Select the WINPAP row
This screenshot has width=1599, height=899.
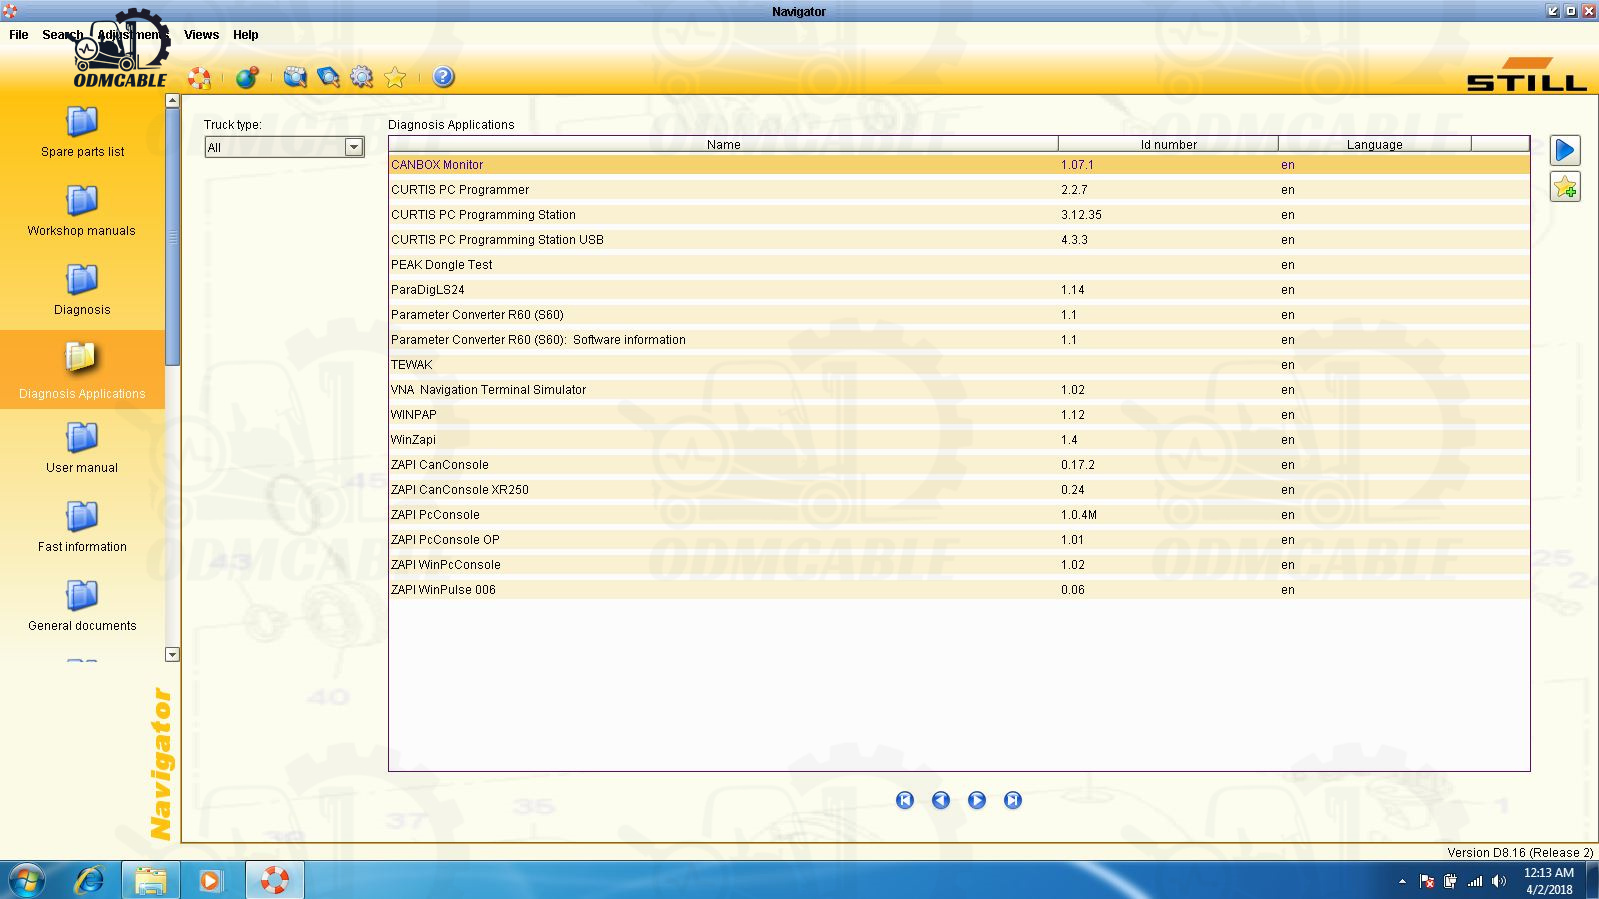959,415
